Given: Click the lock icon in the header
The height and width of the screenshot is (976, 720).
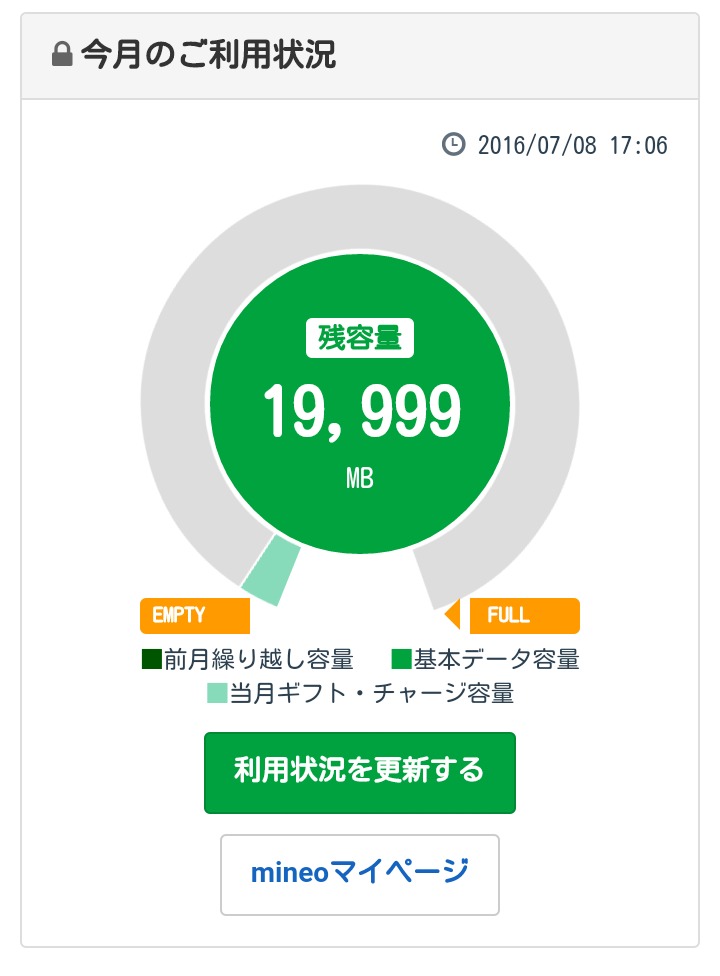Looking at the screenshot, I should 62,56.
